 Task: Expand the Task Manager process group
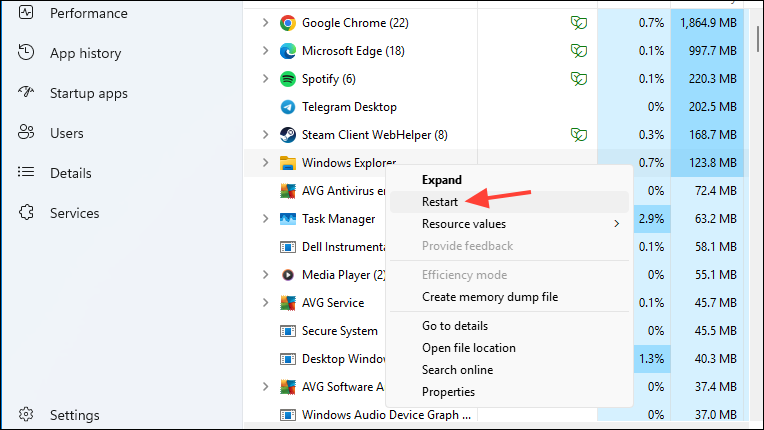265,219
